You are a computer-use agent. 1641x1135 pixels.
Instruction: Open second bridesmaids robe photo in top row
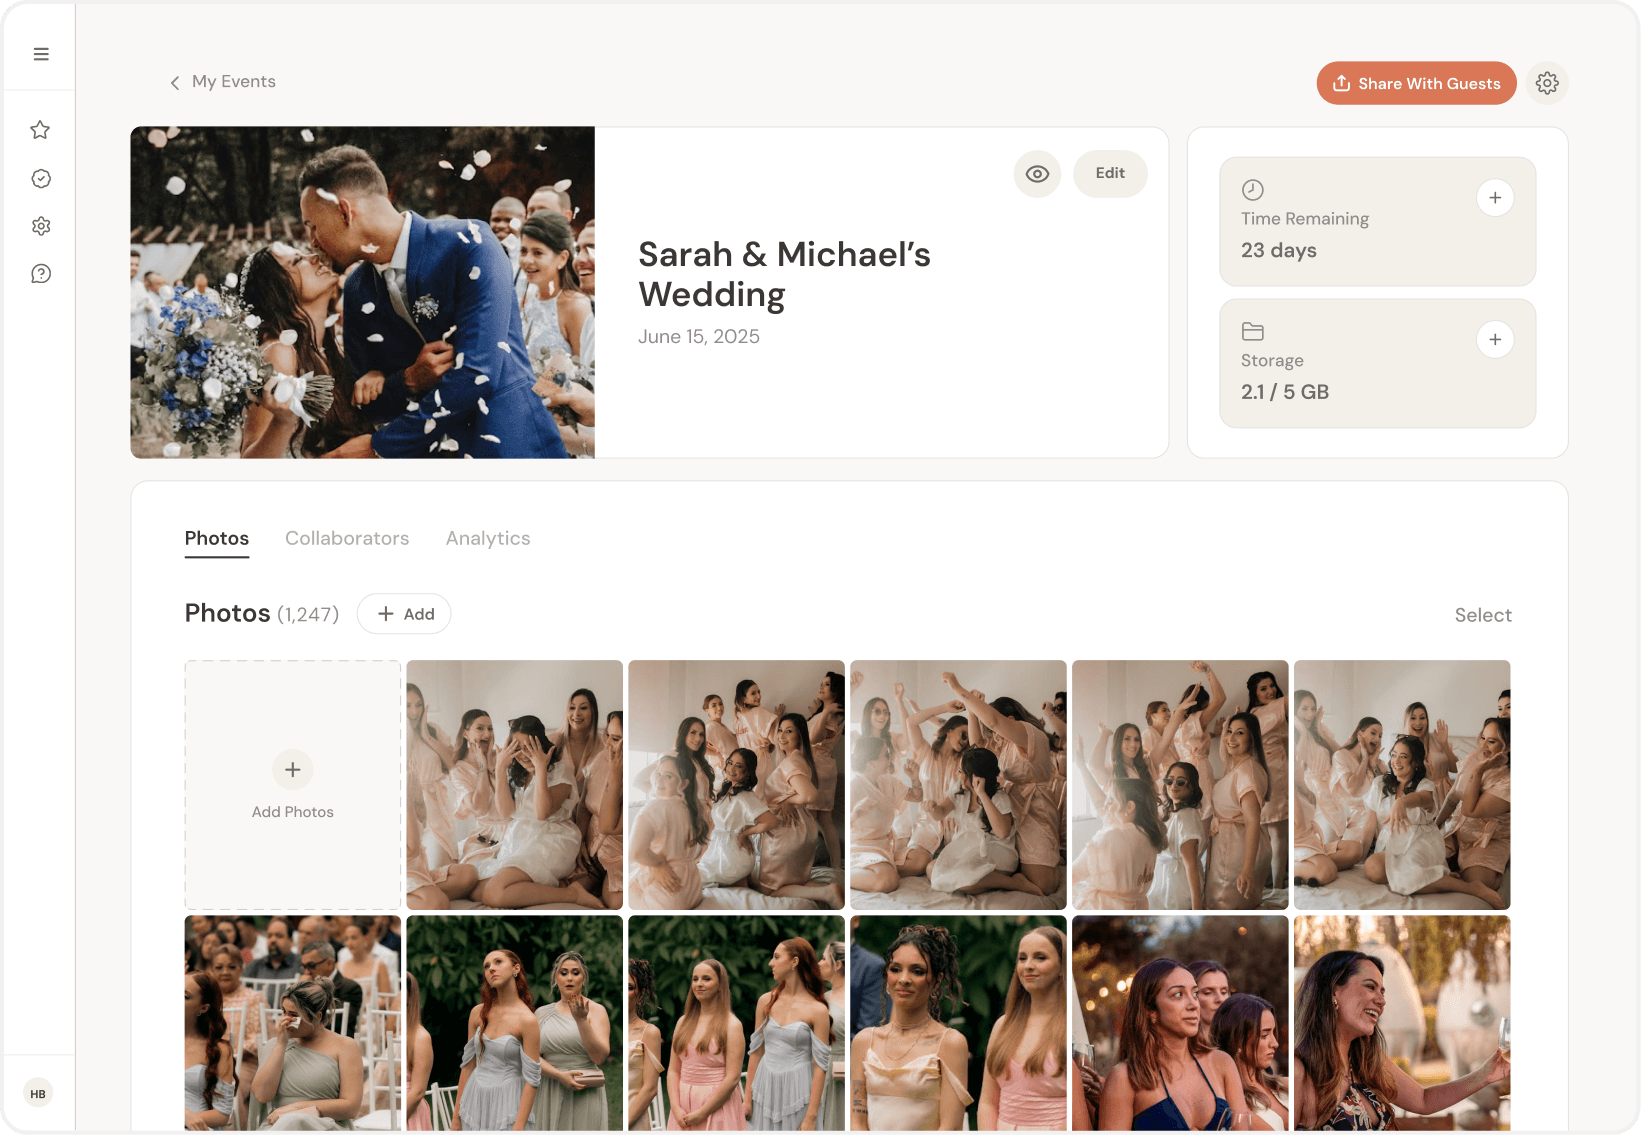coord(737,785)
